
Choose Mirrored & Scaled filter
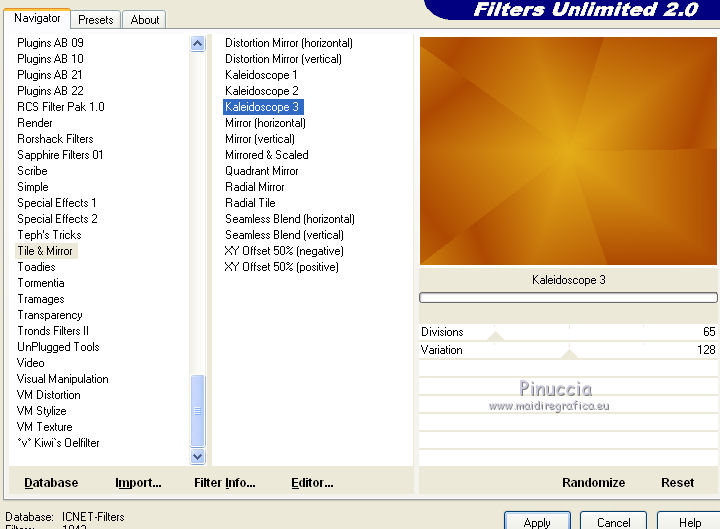(267, 155)
